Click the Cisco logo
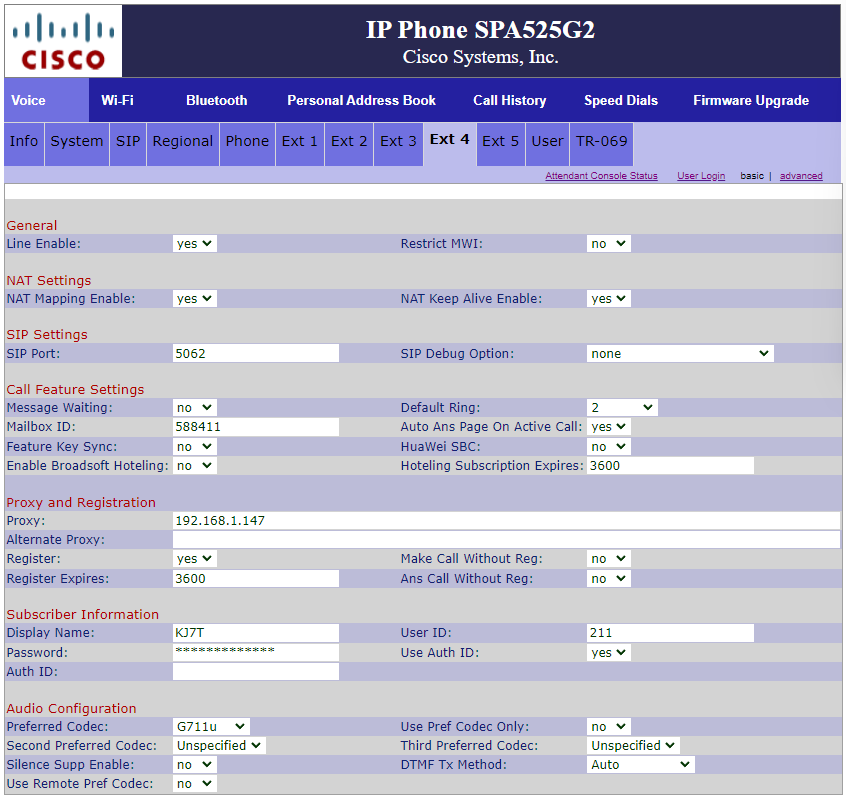This screenshot has width=846, height=799. pos(62,41)
